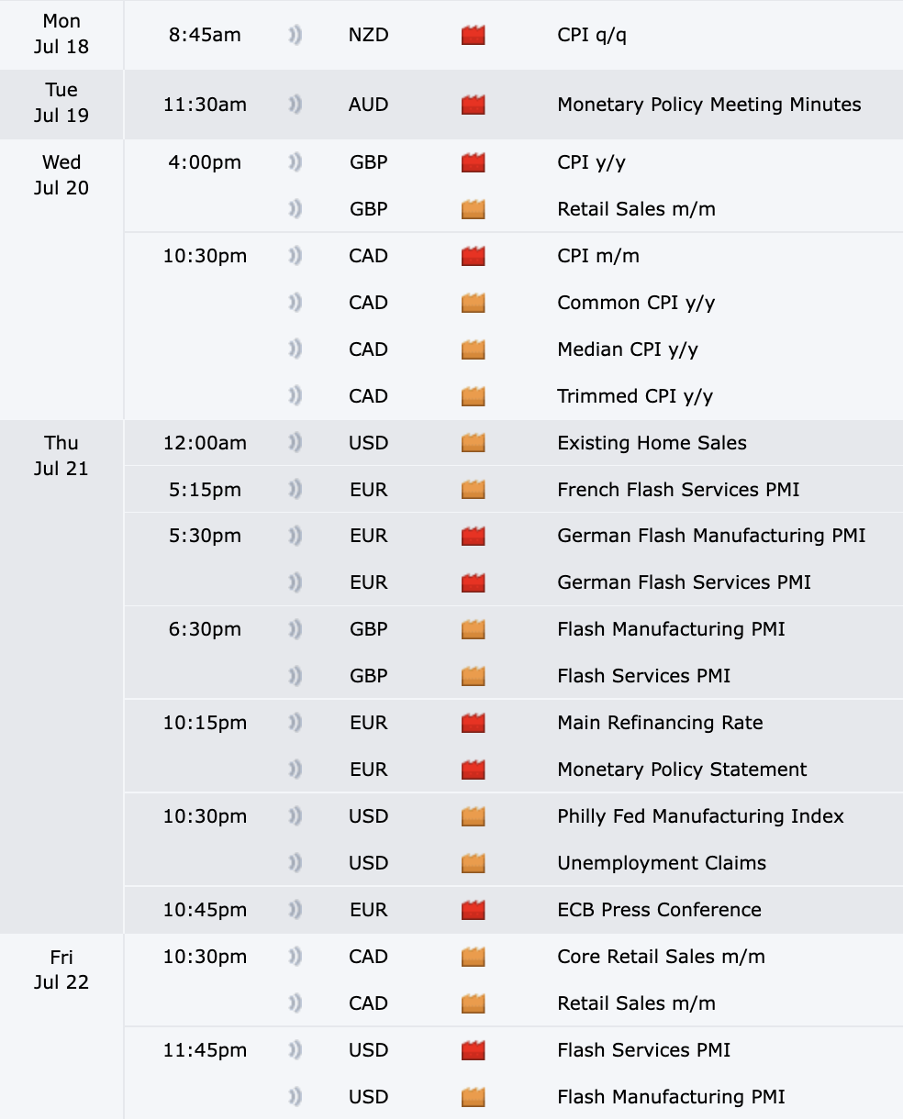Viewport: 904px width, 1120px height.
Task: Click the sound alert icon beside AUD Monetary Policy Meeting Minutes
Action: [295, 104]
